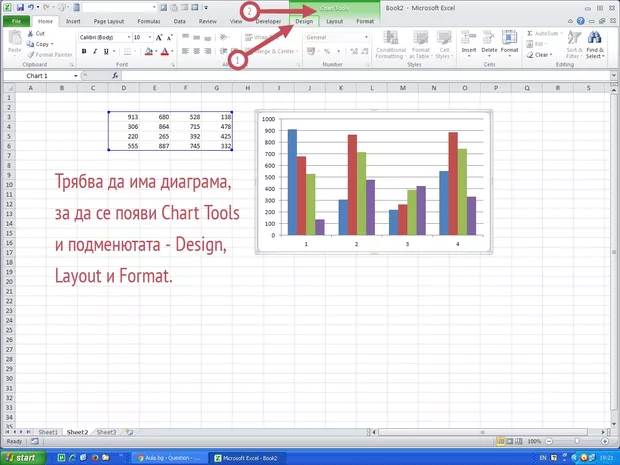Screen dimensions: 620x465
Task: Click the Decrease Decimal icon
Action: pos(365,51)
